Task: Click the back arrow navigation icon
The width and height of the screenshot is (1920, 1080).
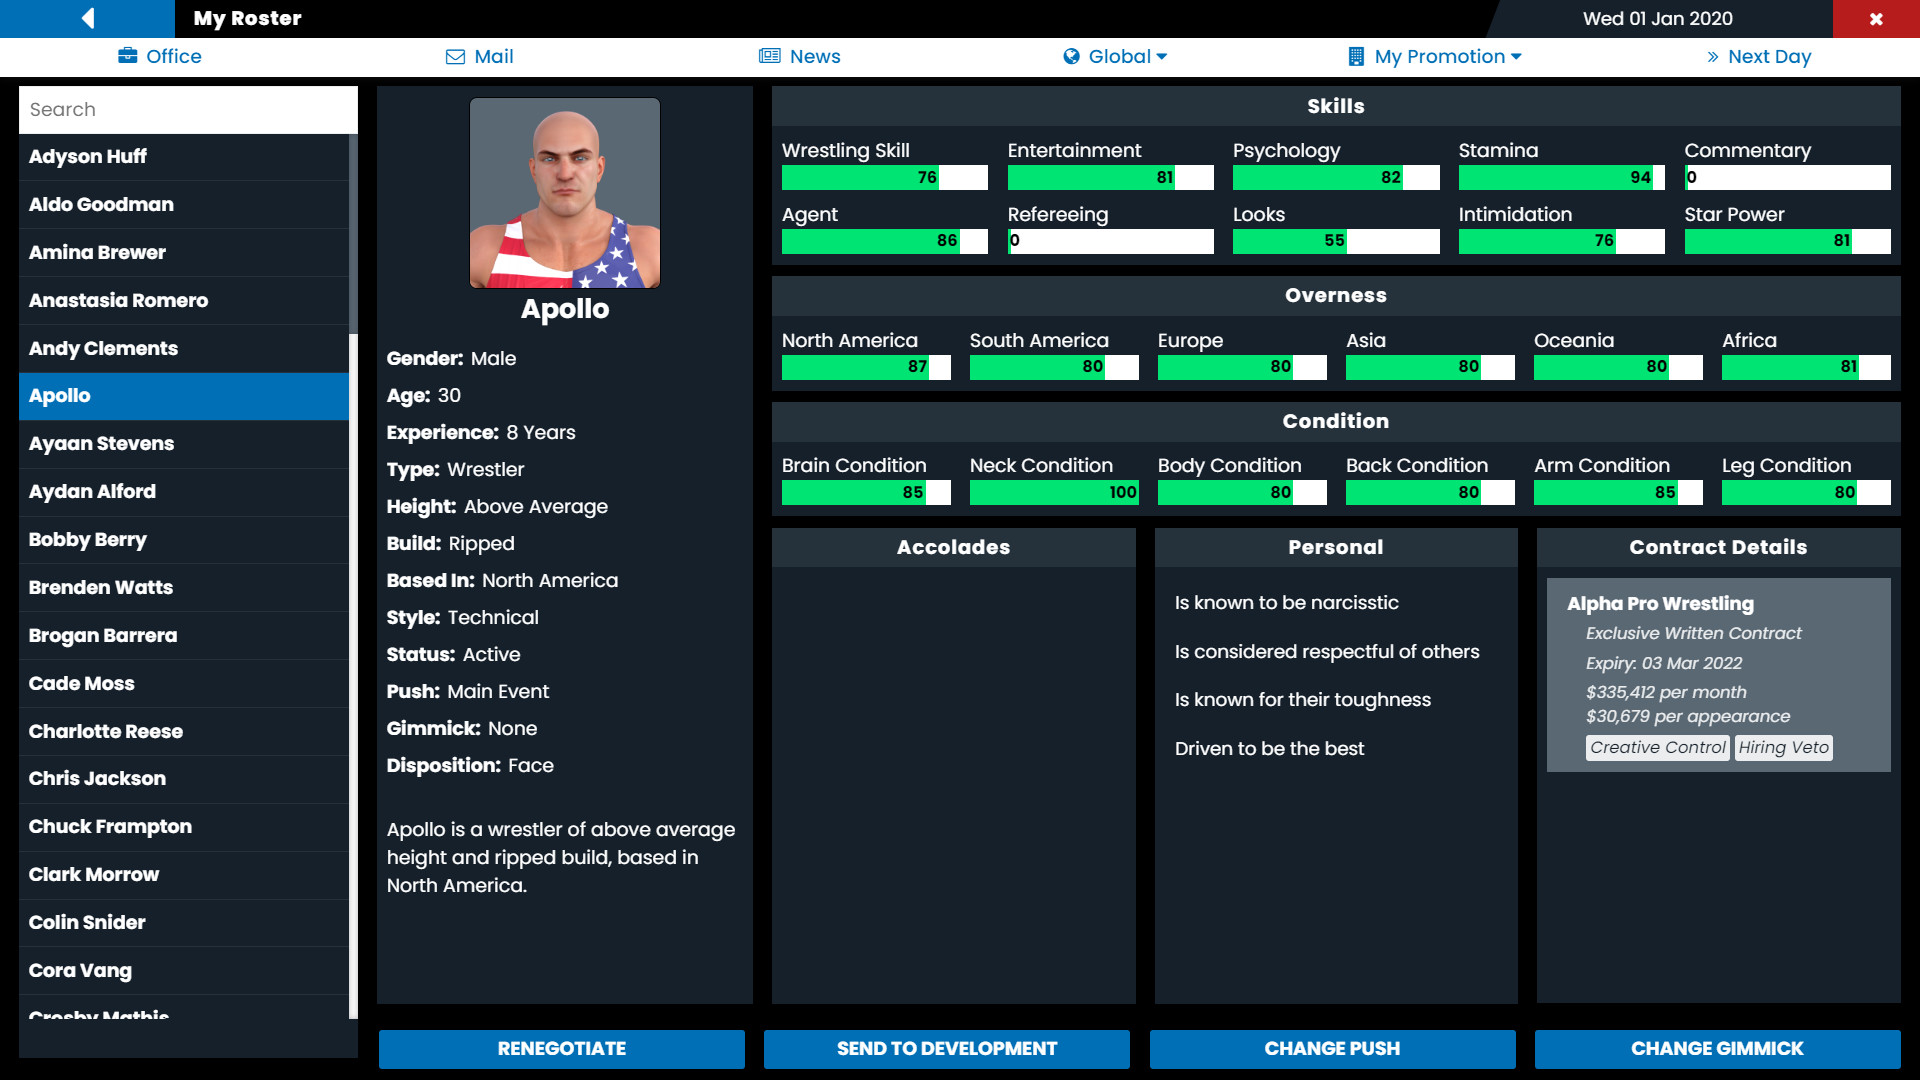Action: [86, 17]
